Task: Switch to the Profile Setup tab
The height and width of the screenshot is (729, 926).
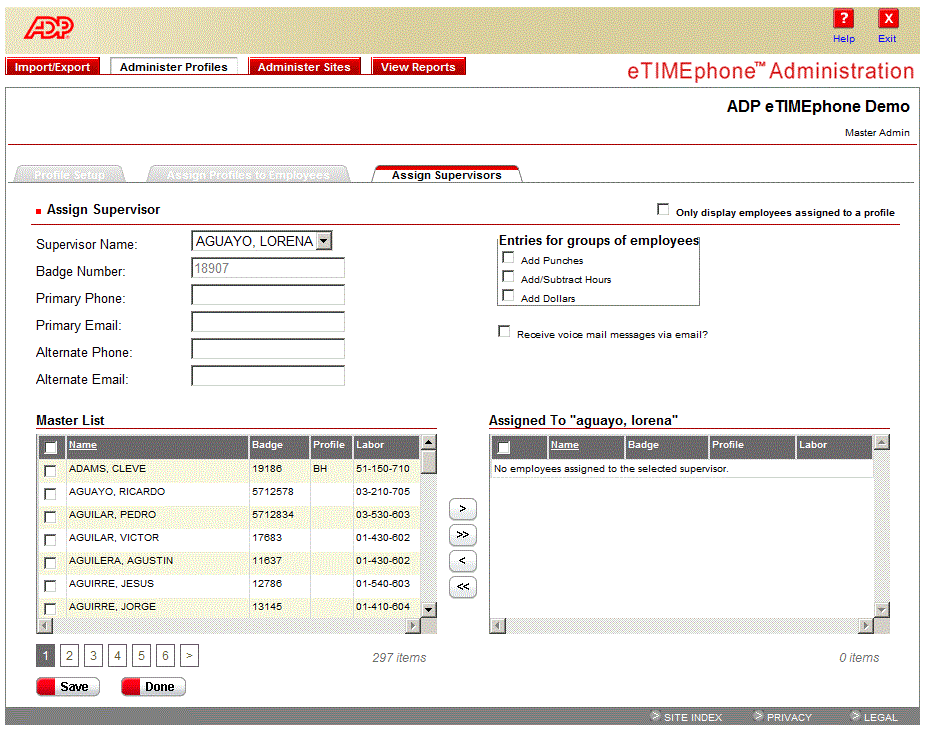Action: (x=70, y=174)
